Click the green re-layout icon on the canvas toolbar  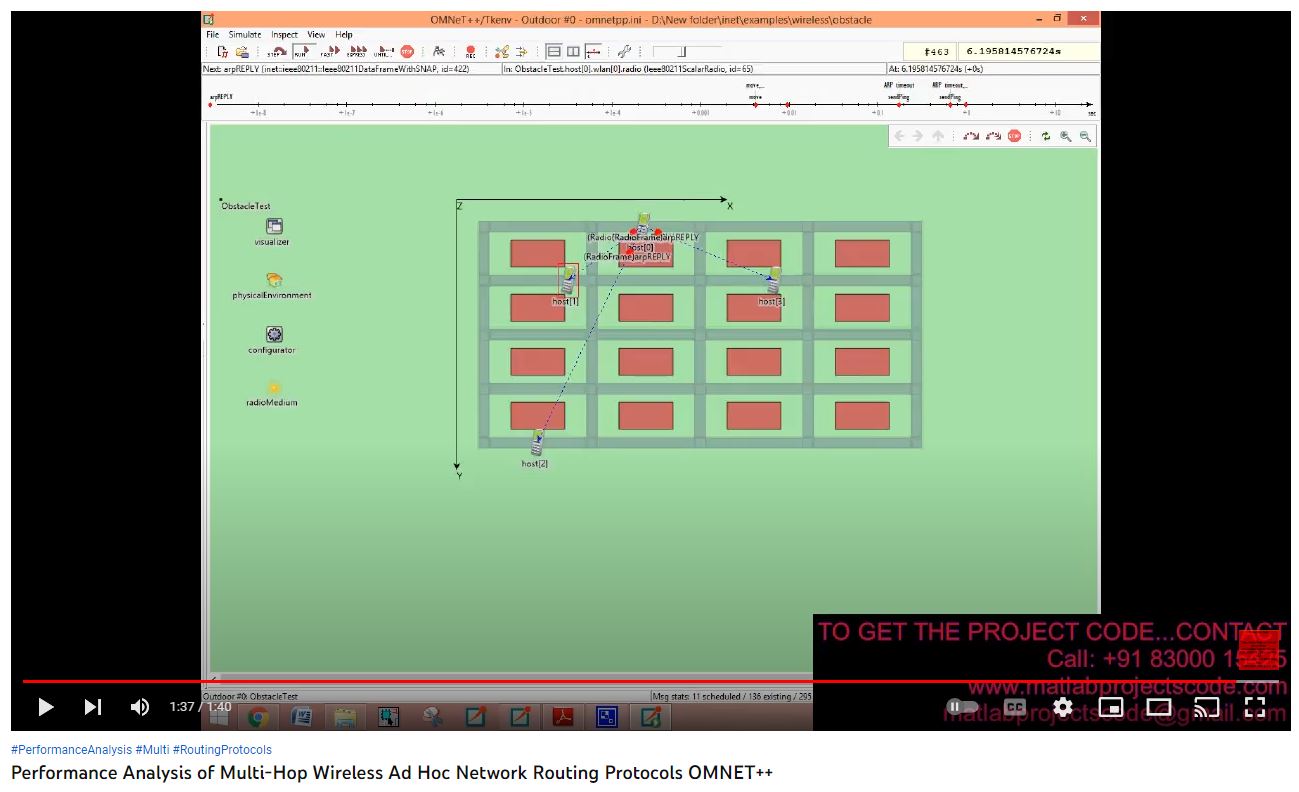tap(1045, 136)
